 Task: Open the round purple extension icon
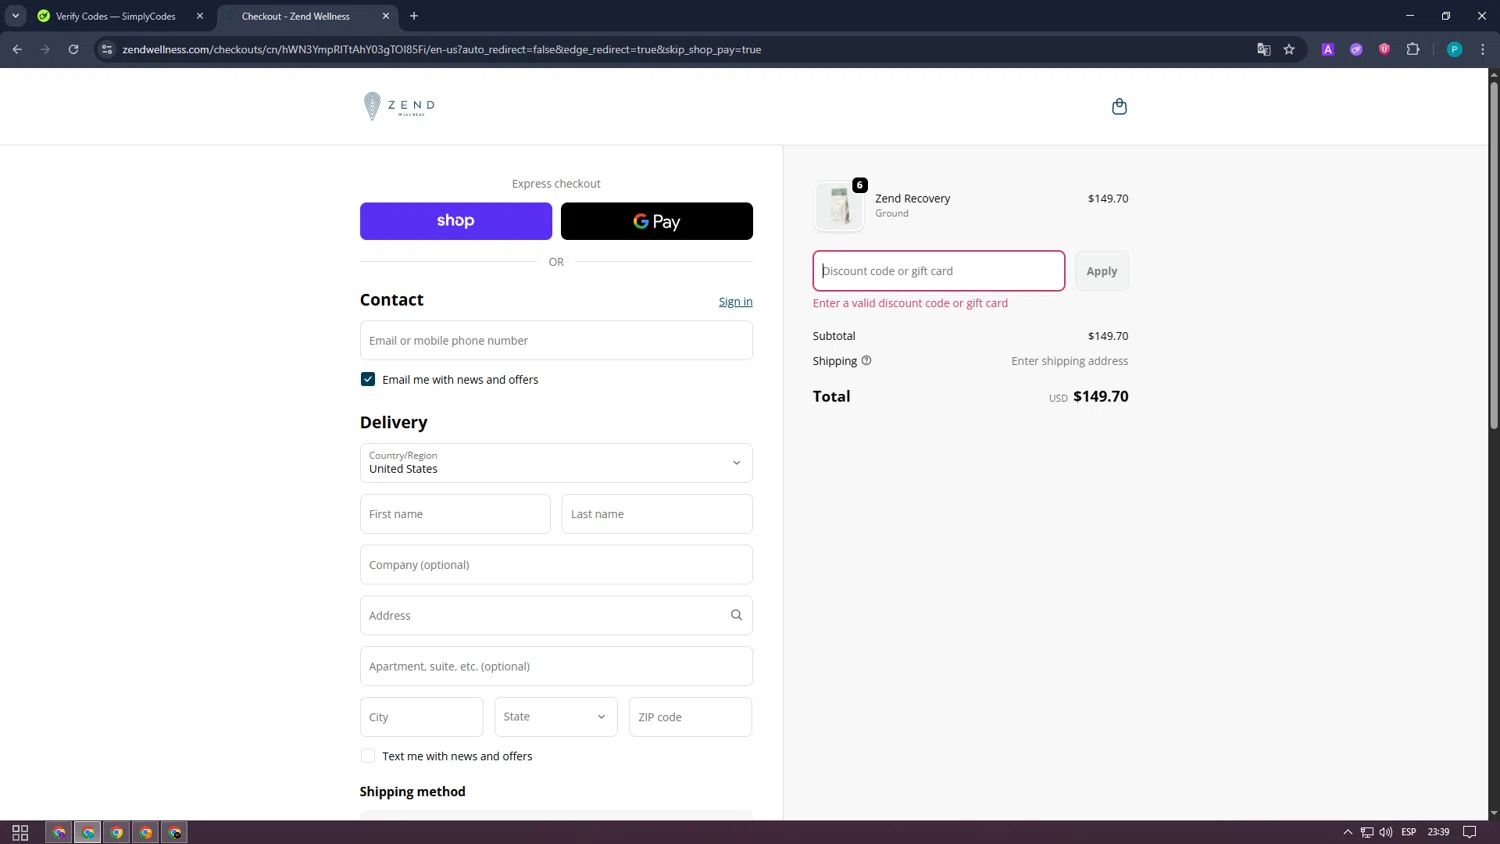(1356, 49)
